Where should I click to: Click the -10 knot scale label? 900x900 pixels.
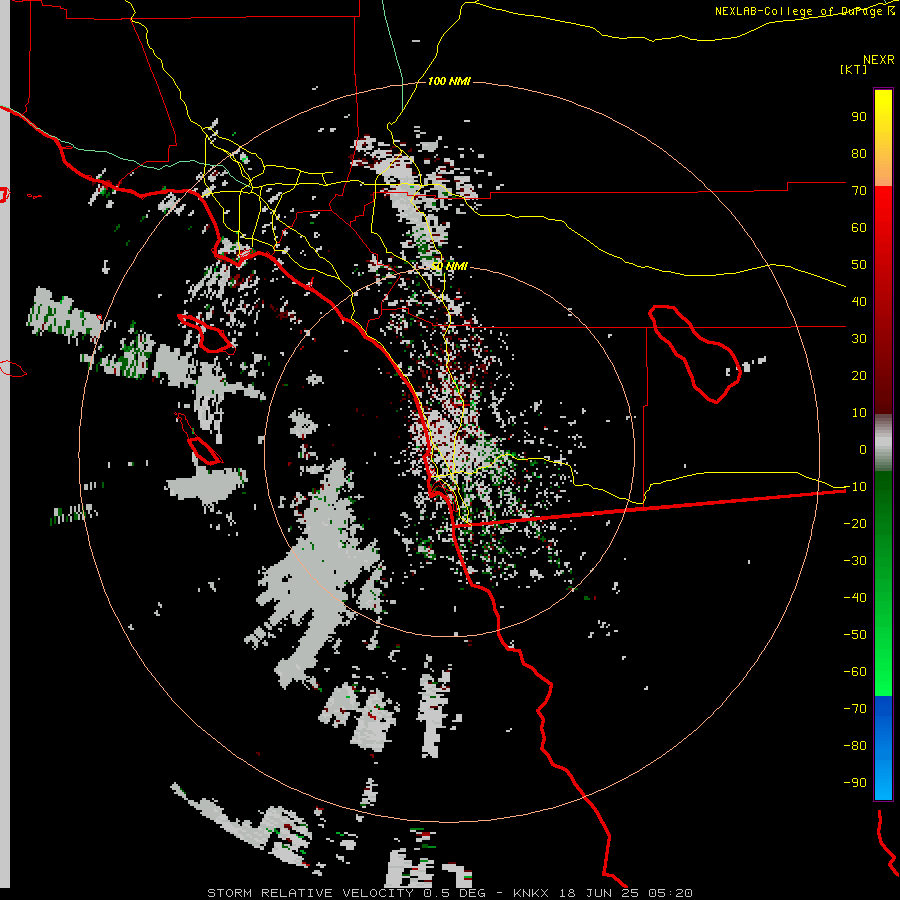tap(855, 487)
